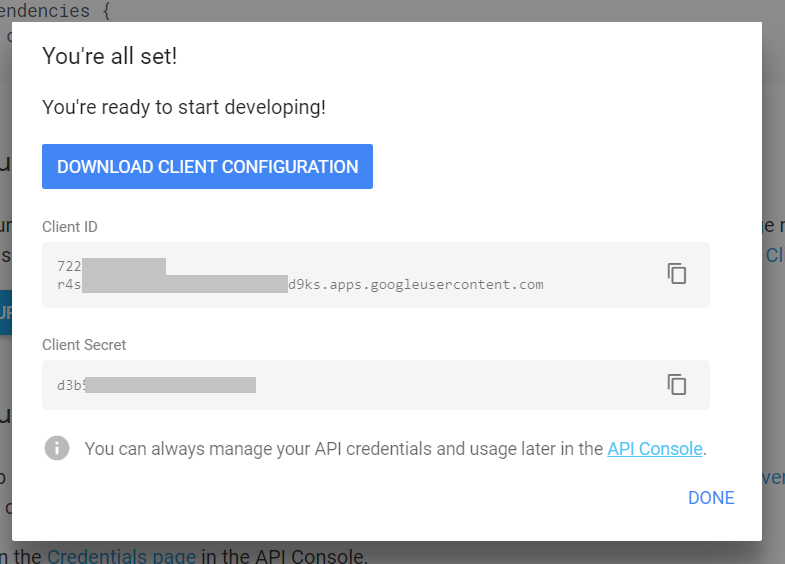Screen dimensions: 785x564
Task: Click the "You can always manage" message text
Action: [x=340, y=449]
